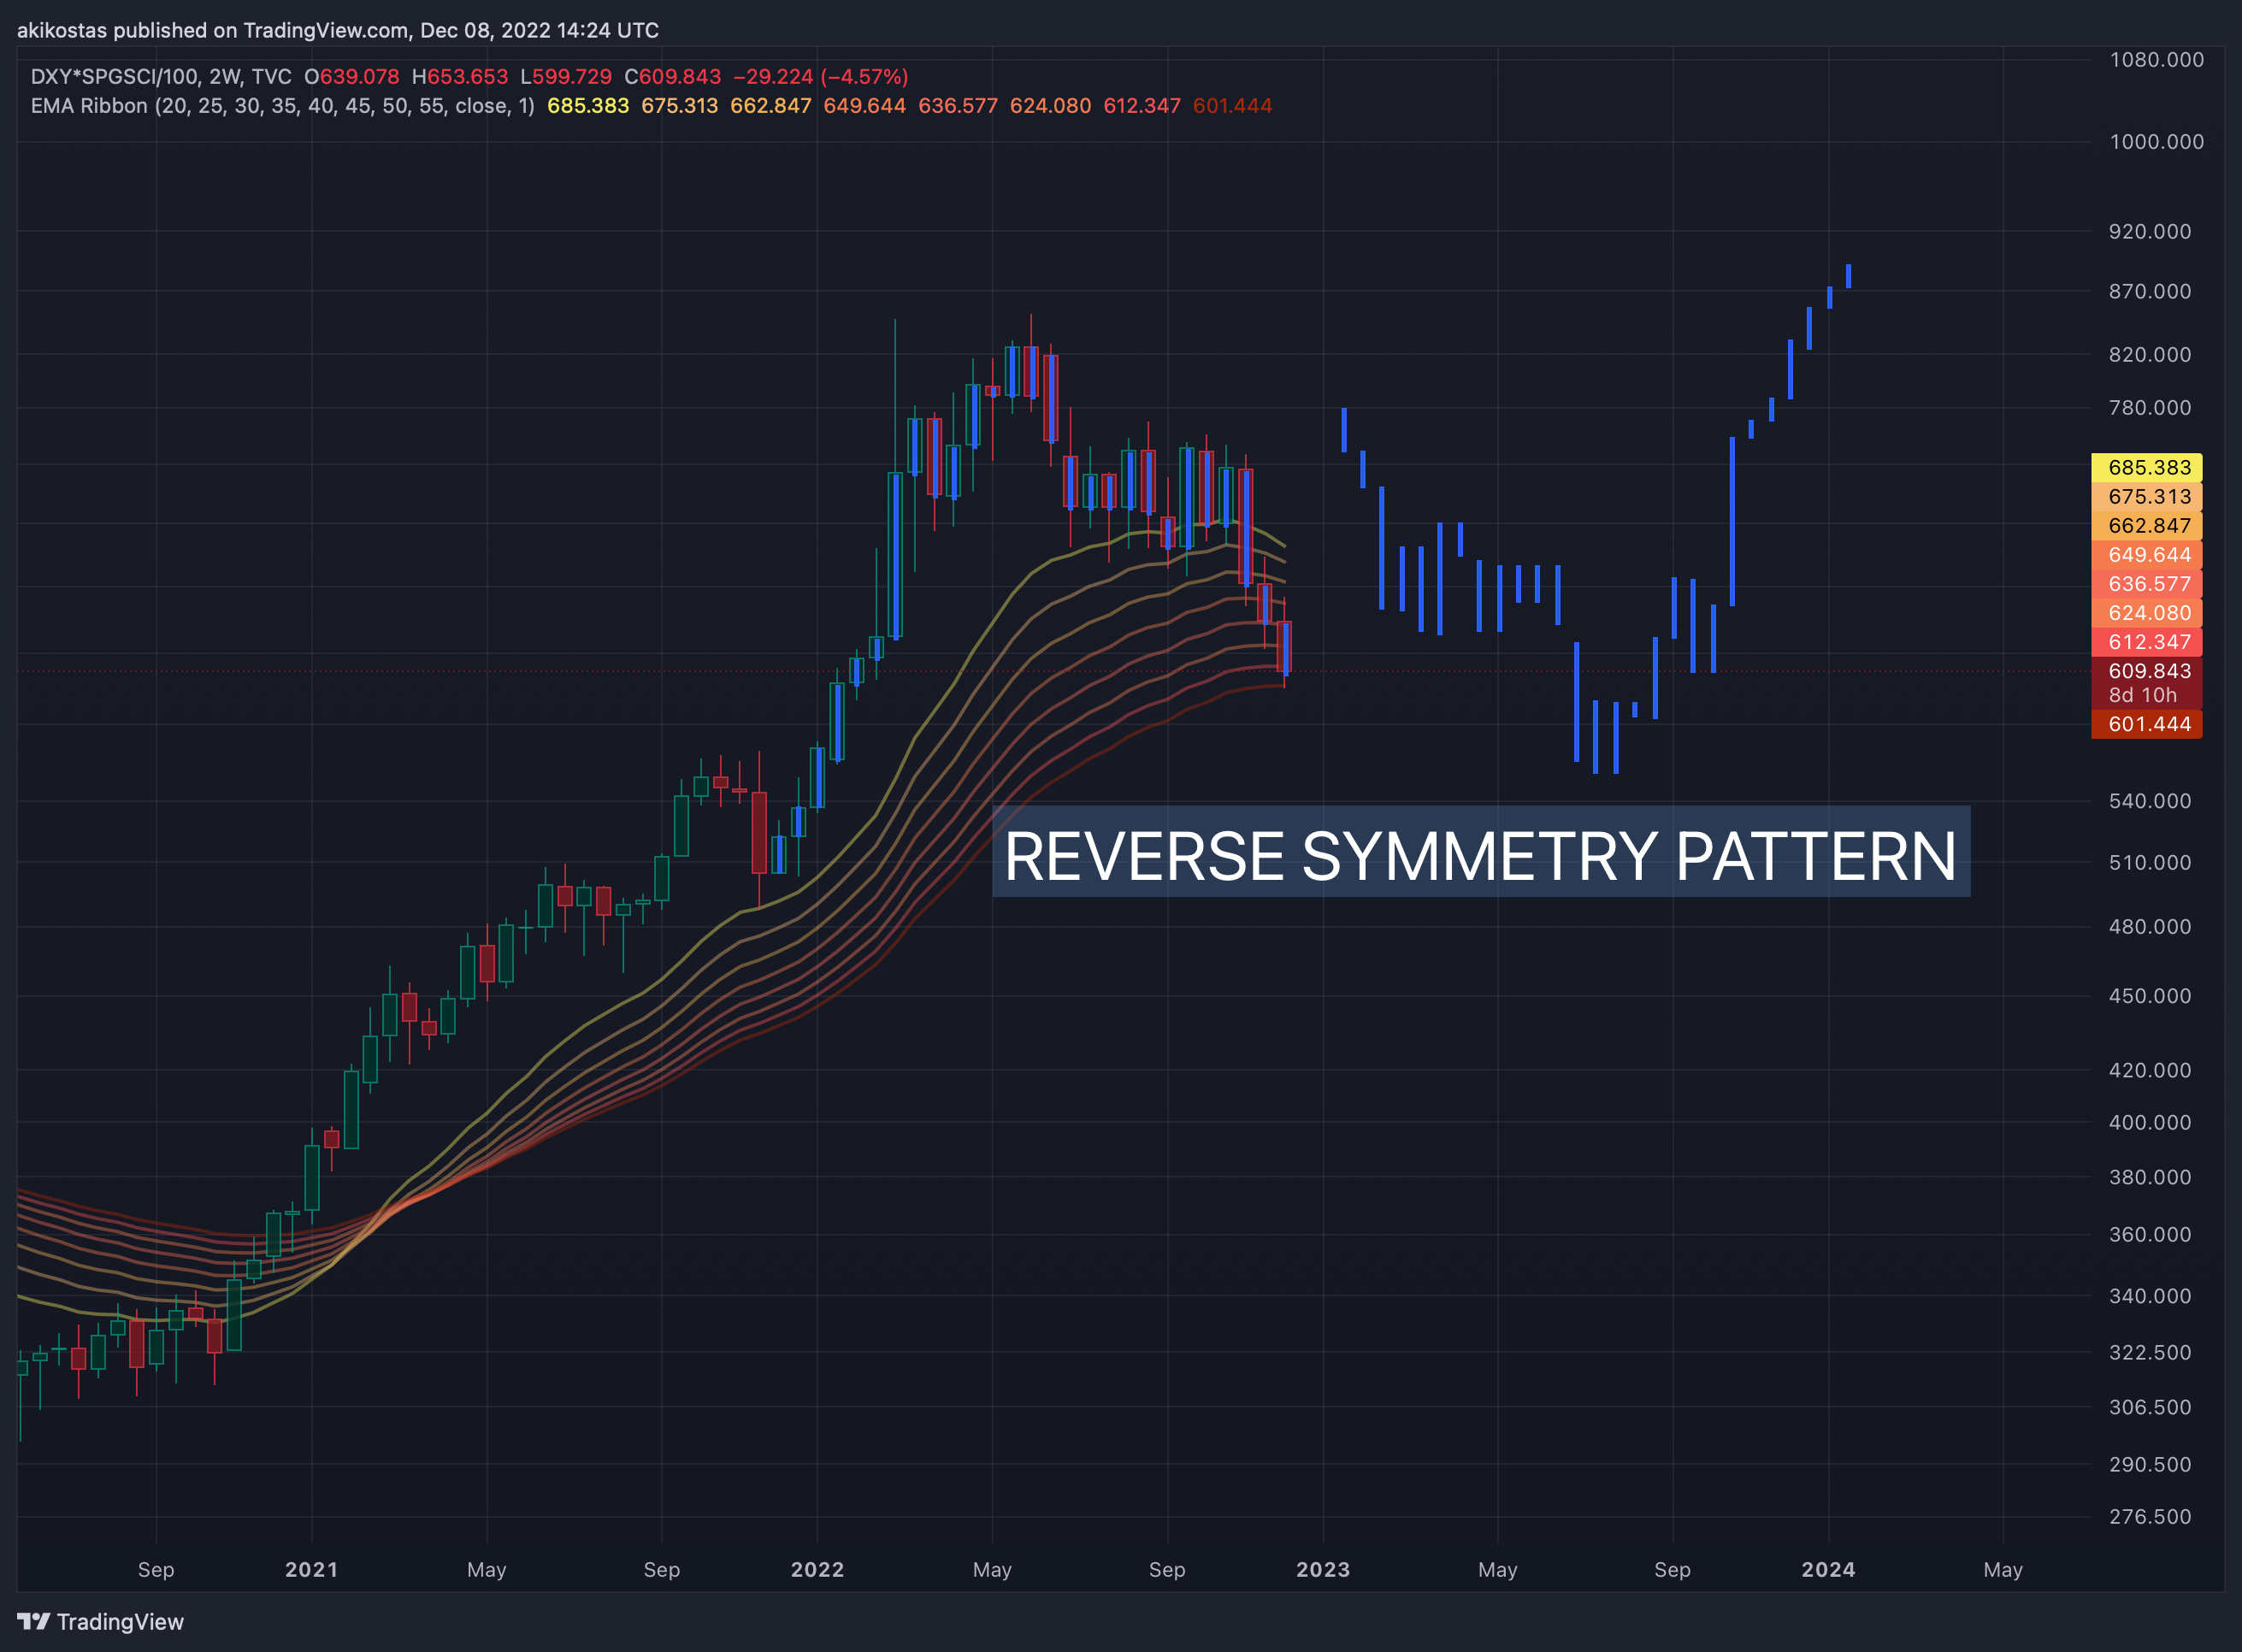Click the 306.500 price scale value

pyautogui.click(x=2149, y=1407)
